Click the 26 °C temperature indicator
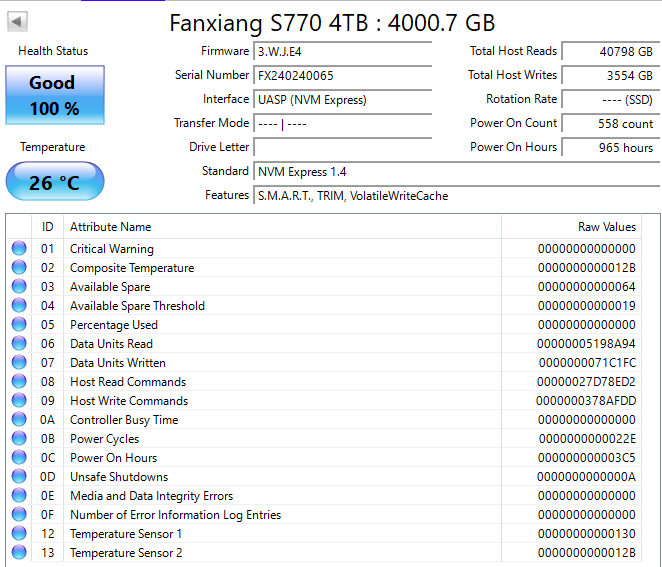The width and height of the screenshot is (662, 567). [x=54, y=182]
